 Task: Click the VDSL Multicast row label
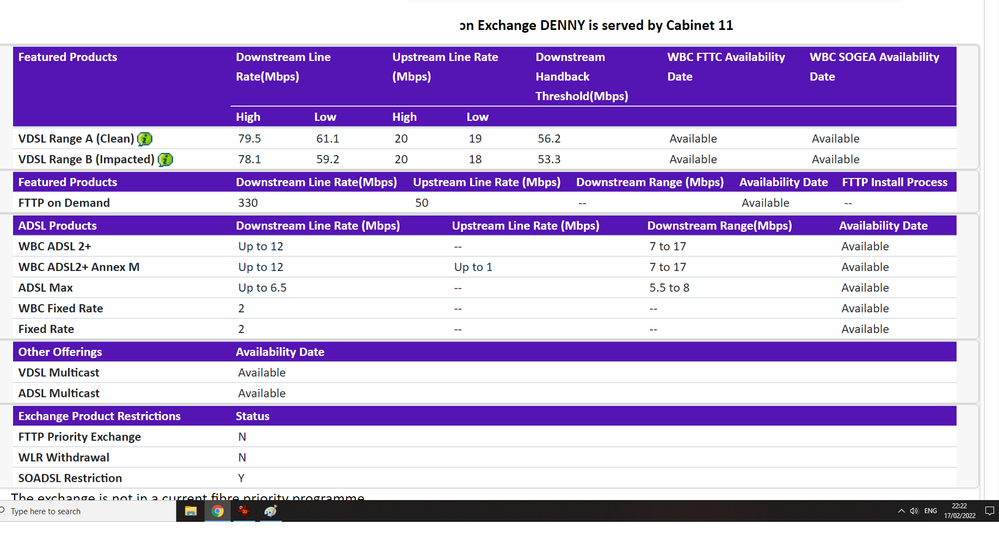tap(59, 373)
